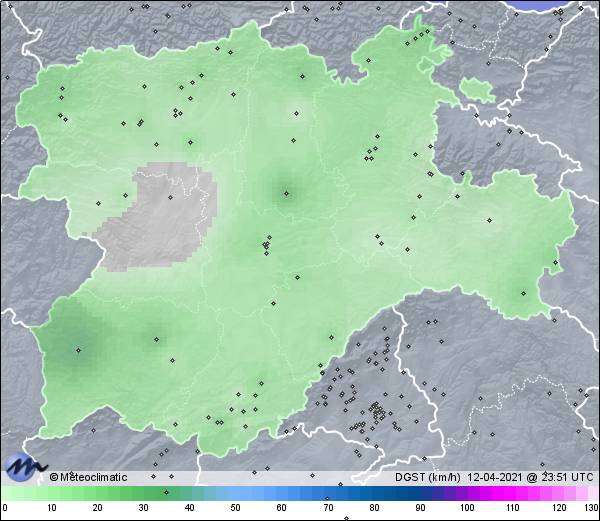Click the scale label 130
The image size is (600, 521).
pyautogui.click(x=592, y=508)
